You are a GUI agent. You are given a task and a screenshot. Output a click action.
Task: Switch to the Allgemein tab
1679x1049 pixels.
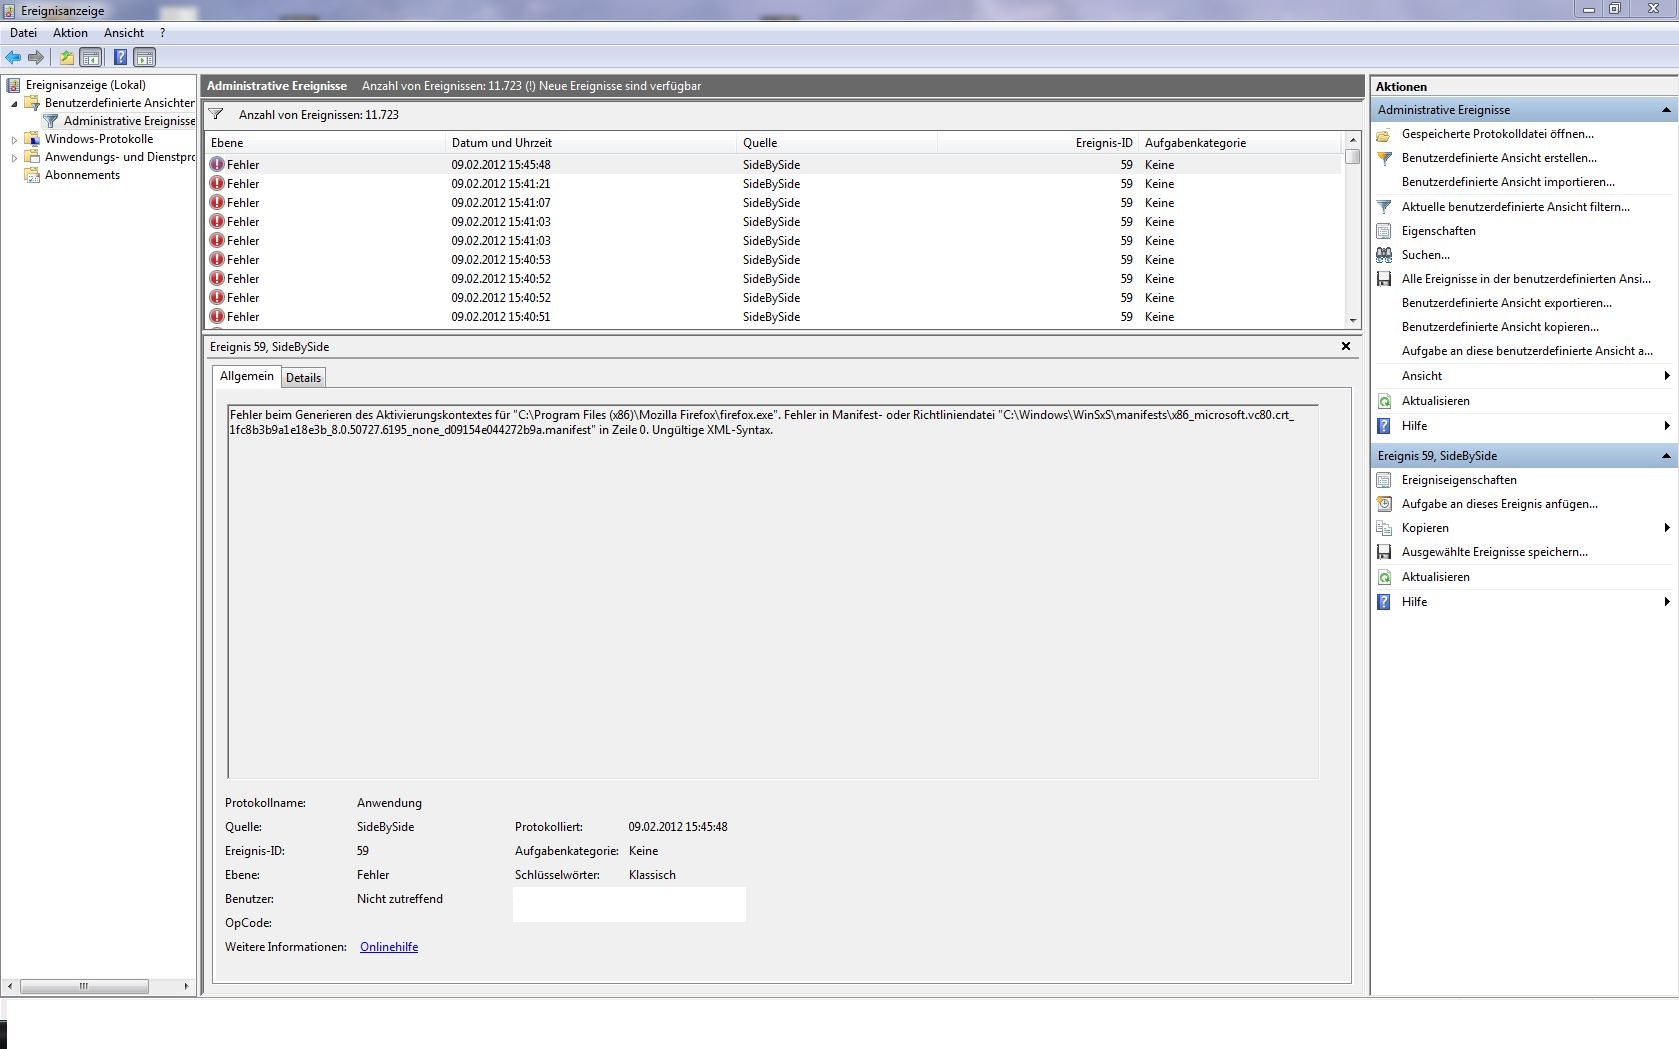(x=246, y=376)
